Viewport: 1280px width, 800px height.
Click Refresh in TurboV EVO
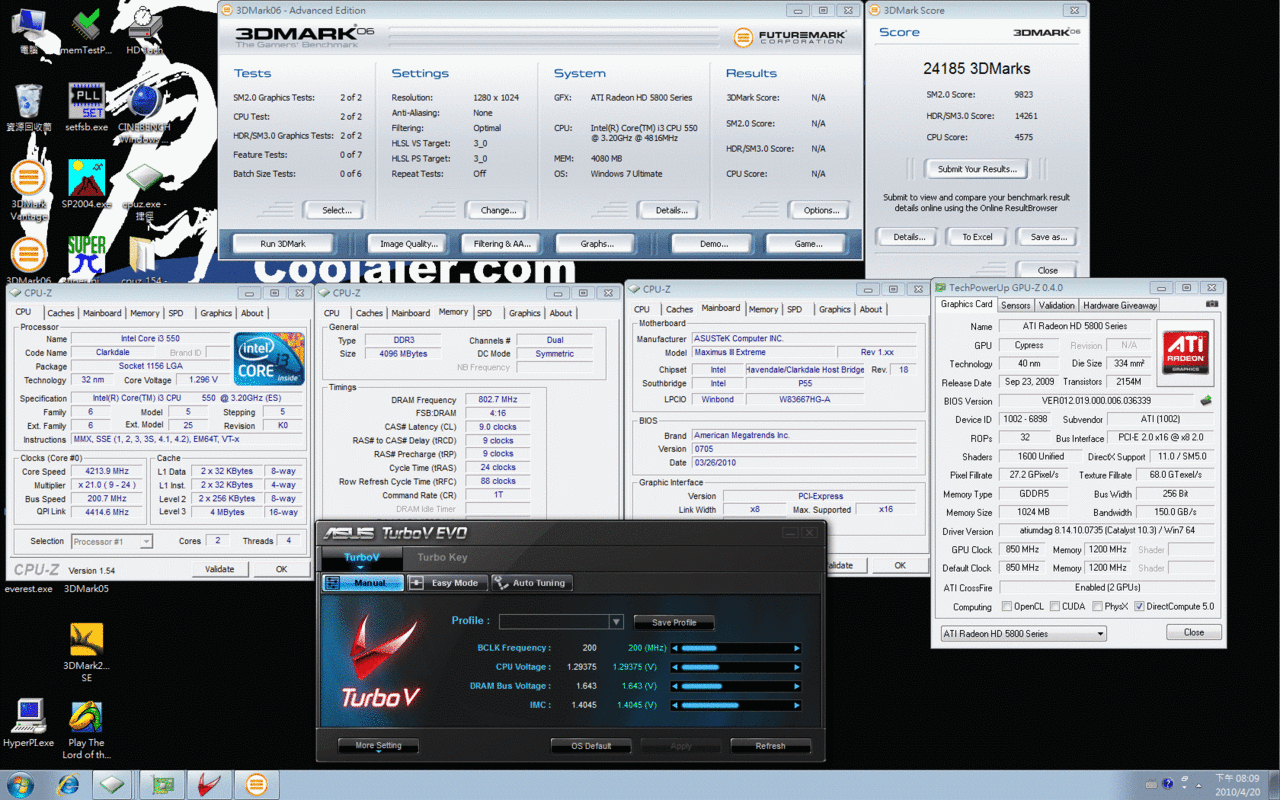click(x=770, y=746)
